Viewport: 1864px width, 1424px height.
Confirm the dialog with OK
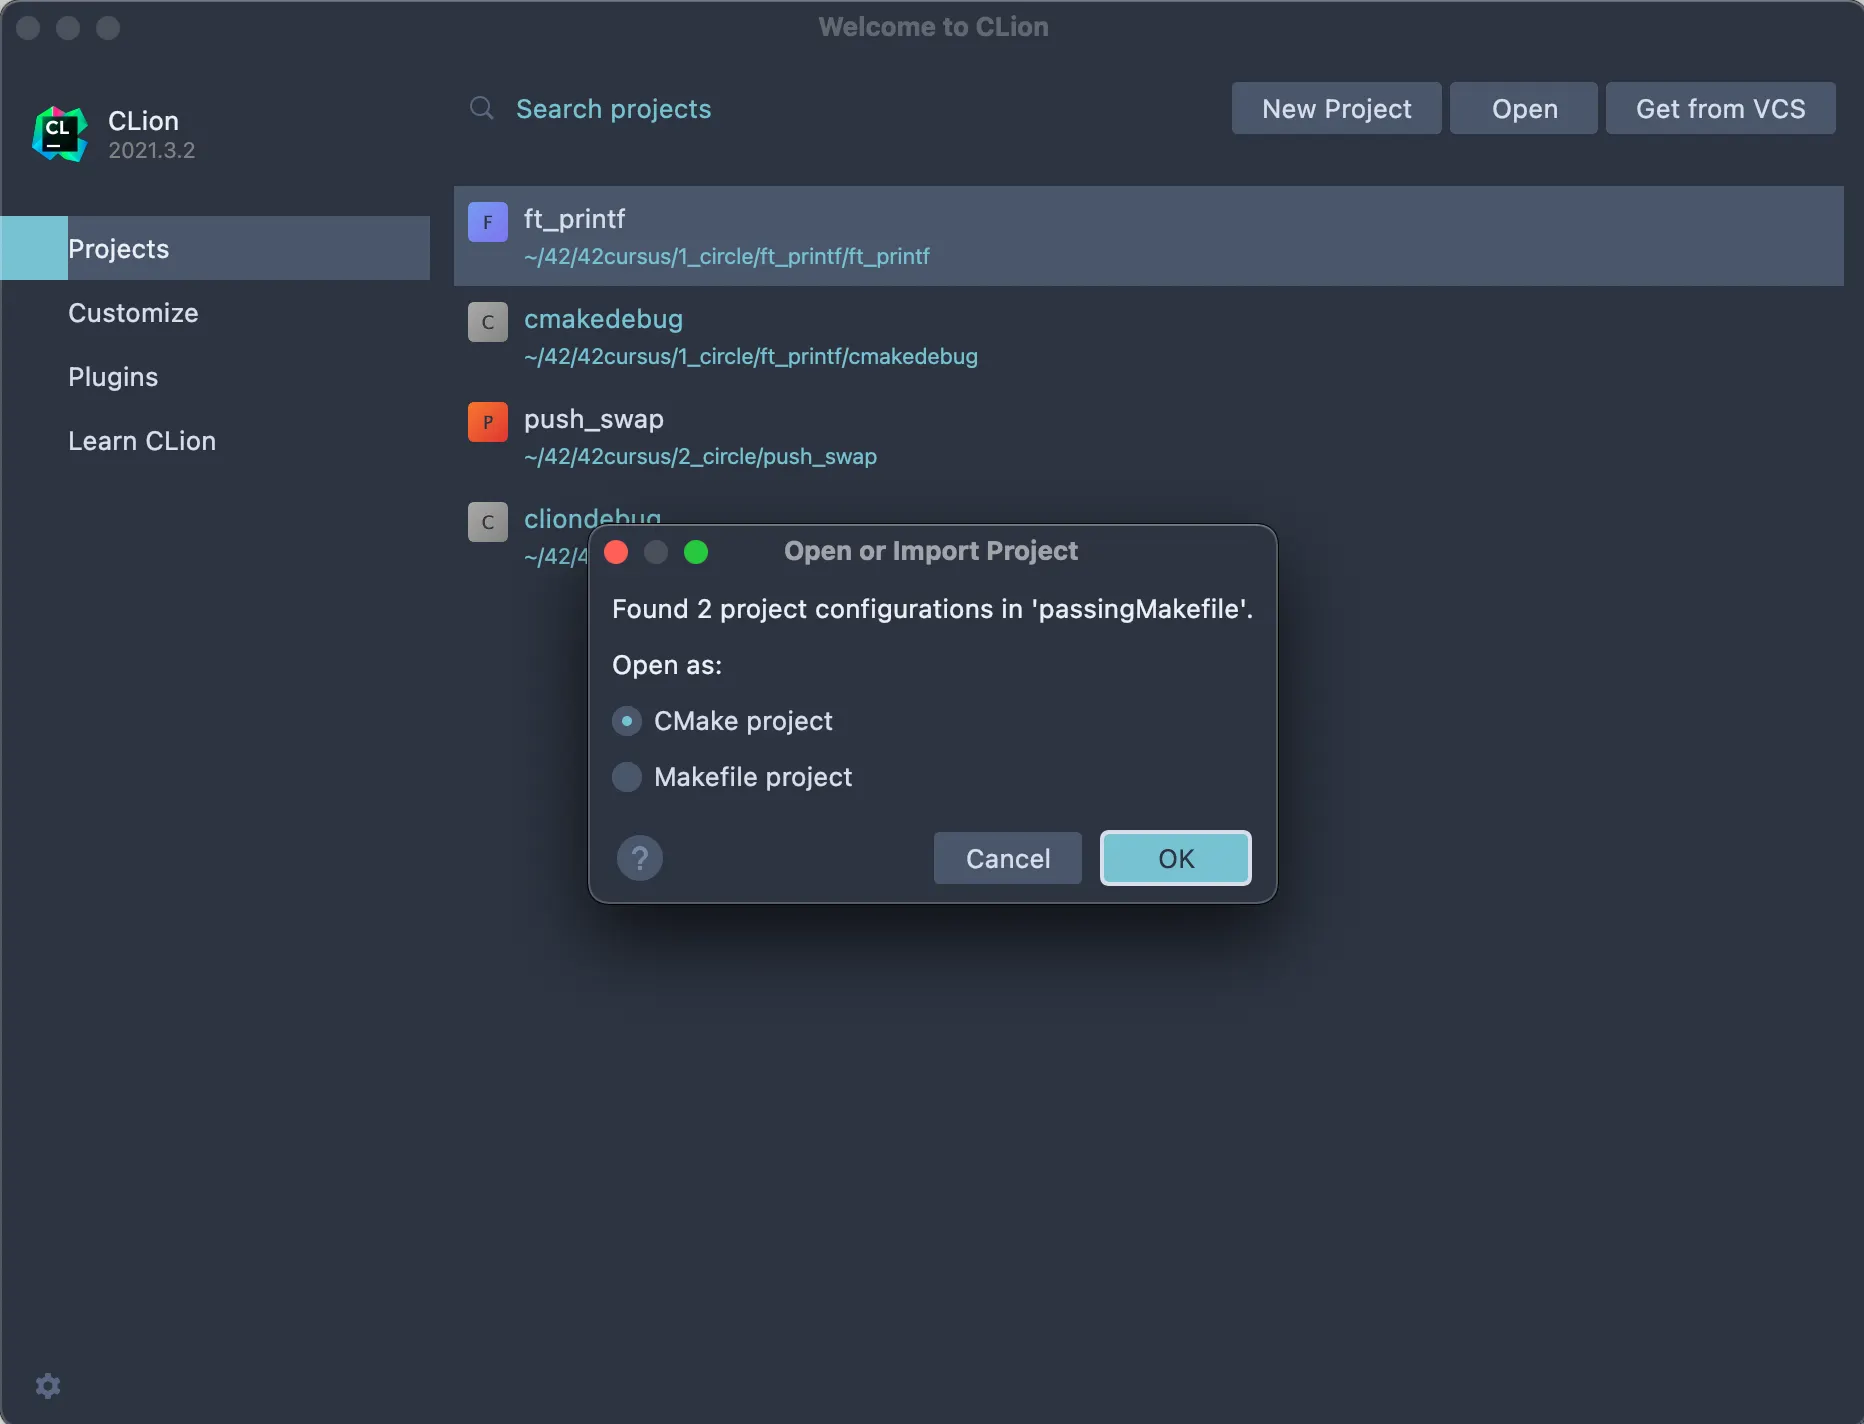(1176, 858)
